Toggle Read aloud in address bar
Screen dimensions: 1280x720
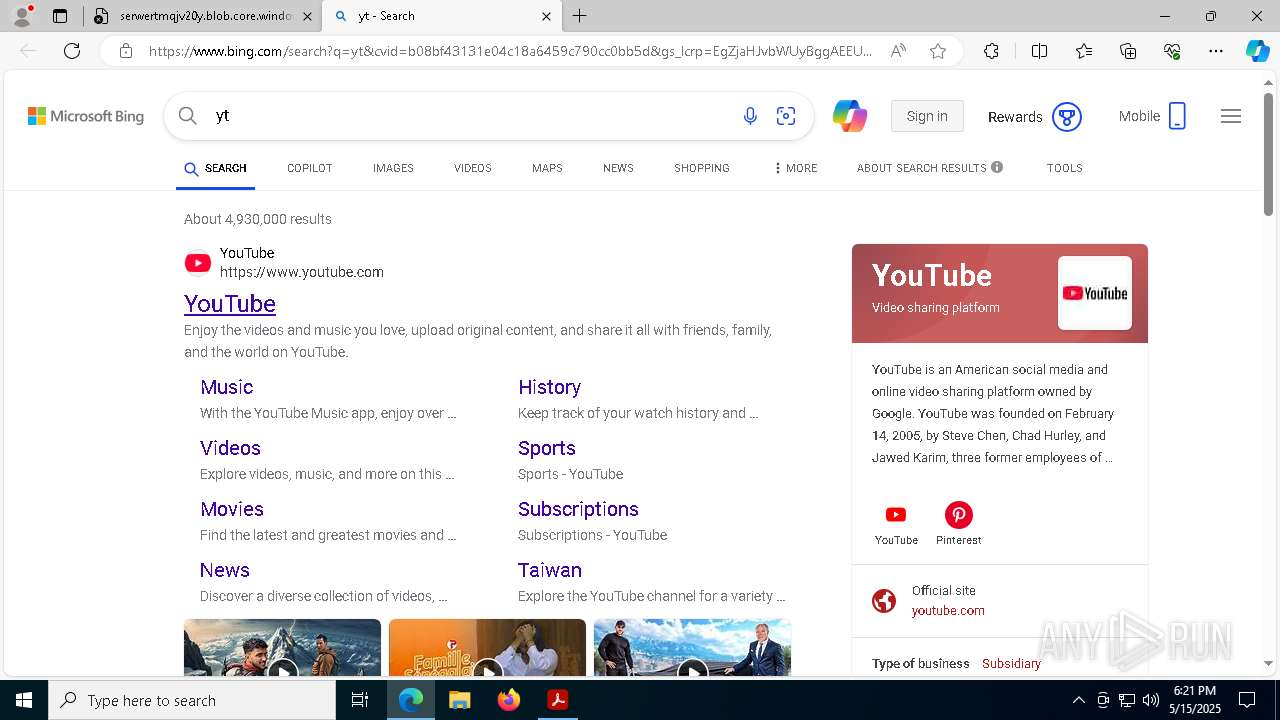[898, 51]
